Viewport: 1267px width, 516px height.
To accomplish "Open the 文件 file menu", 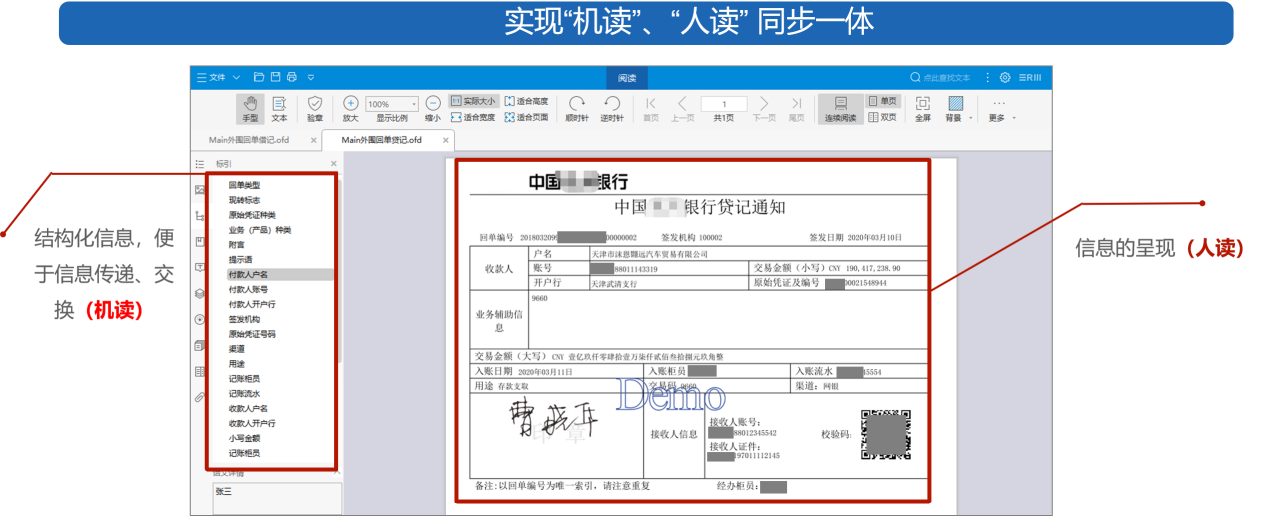I will pos(218,77).
